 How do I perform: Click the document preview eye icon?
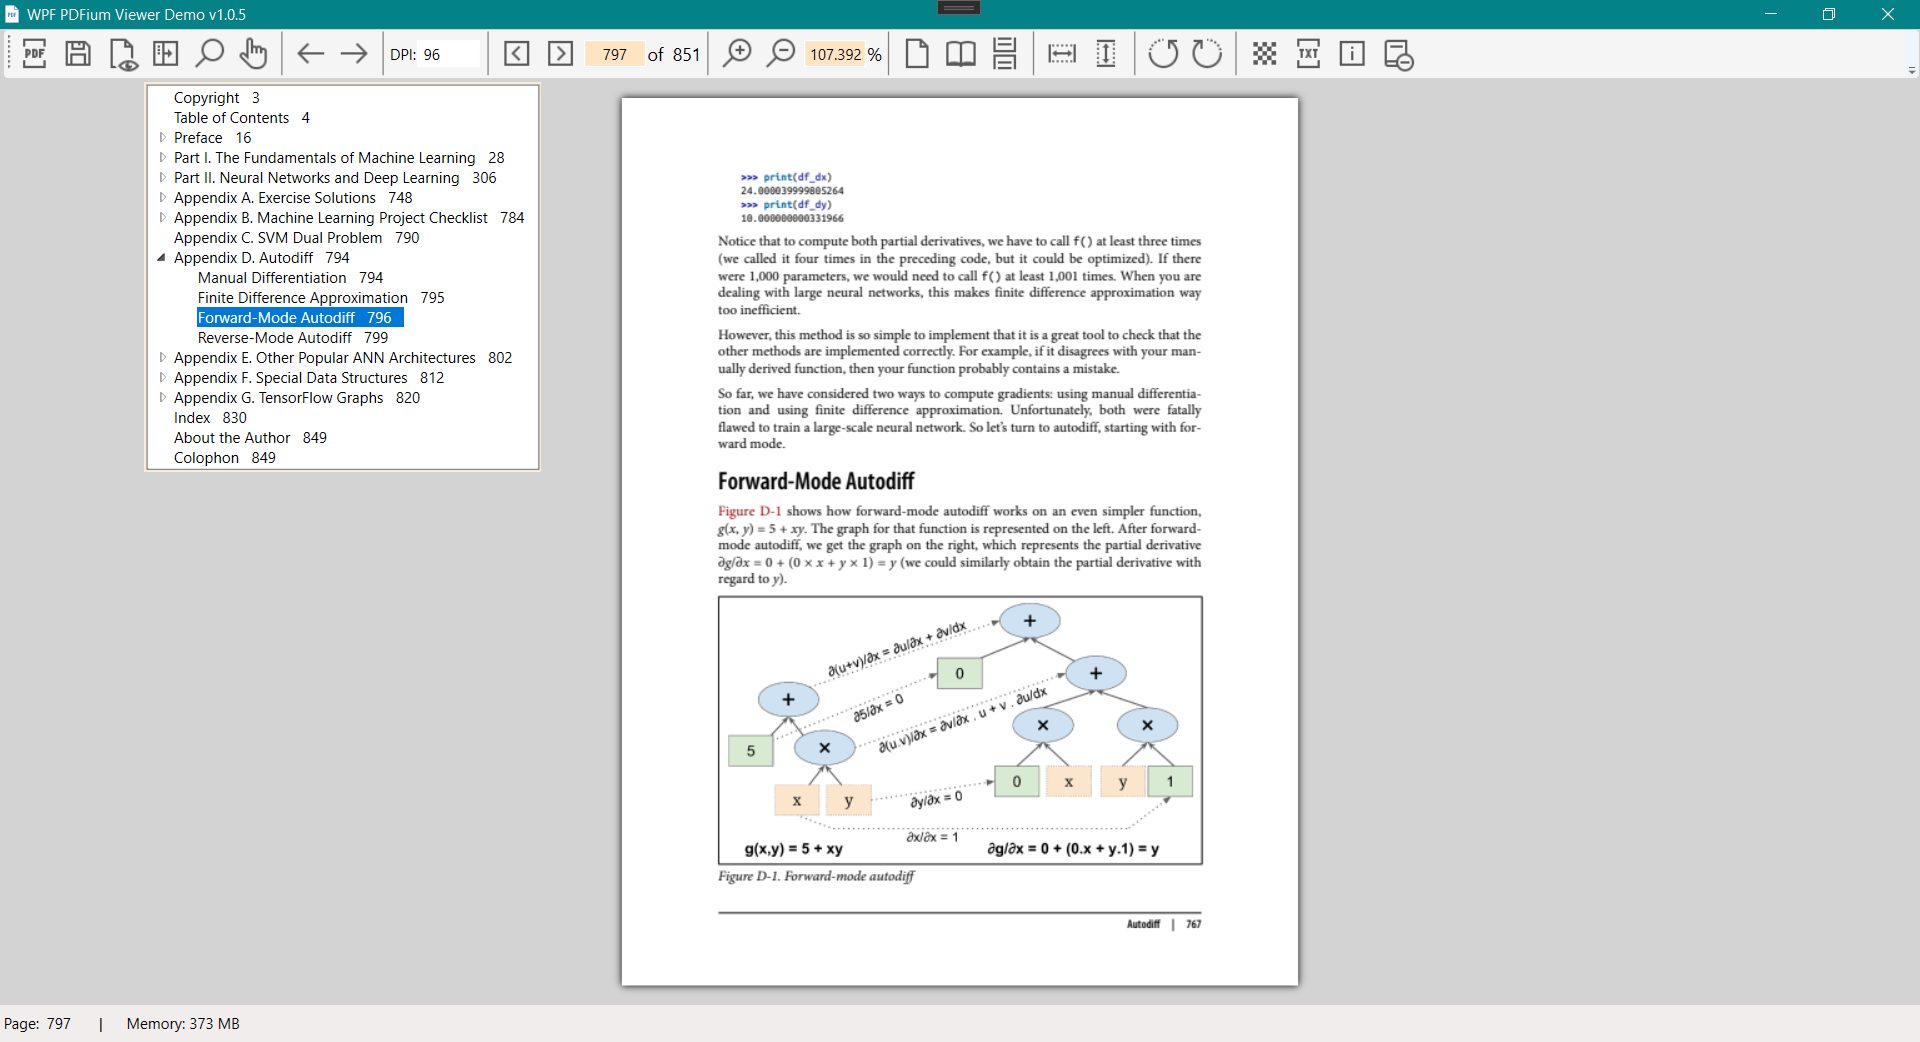click(x=122, y=54)
